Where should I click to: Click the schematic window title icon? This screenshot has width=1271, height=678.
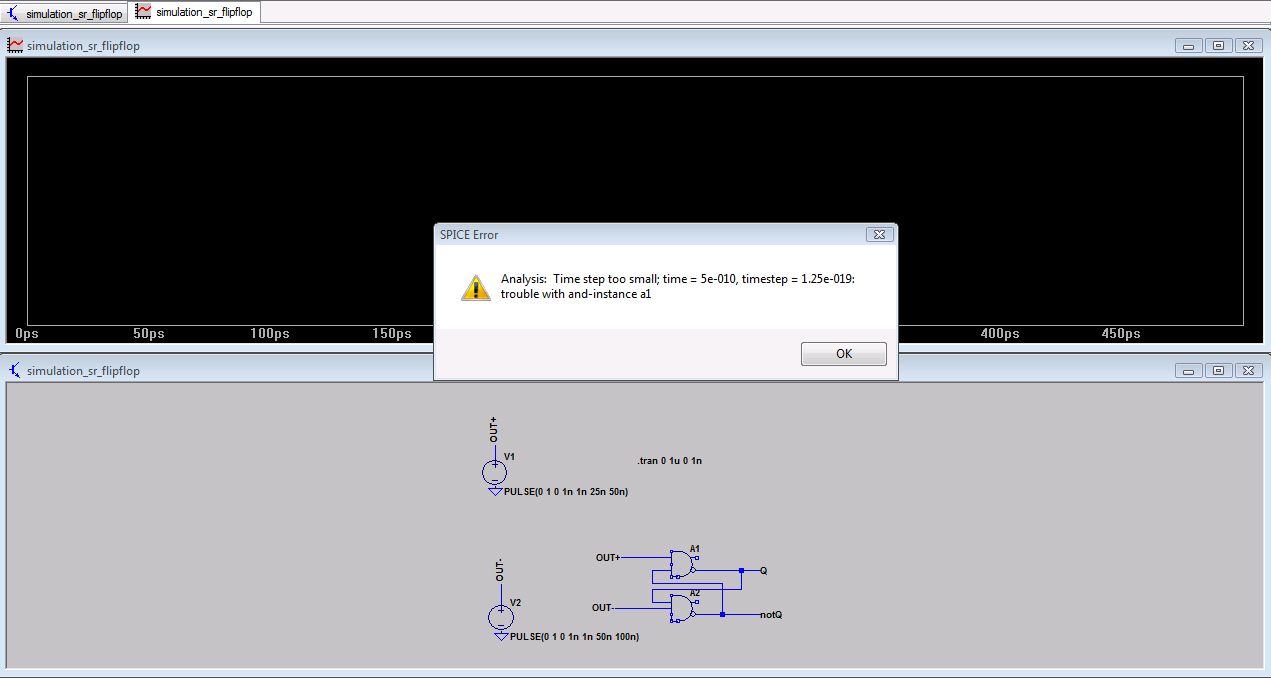(x=15, y=370)
